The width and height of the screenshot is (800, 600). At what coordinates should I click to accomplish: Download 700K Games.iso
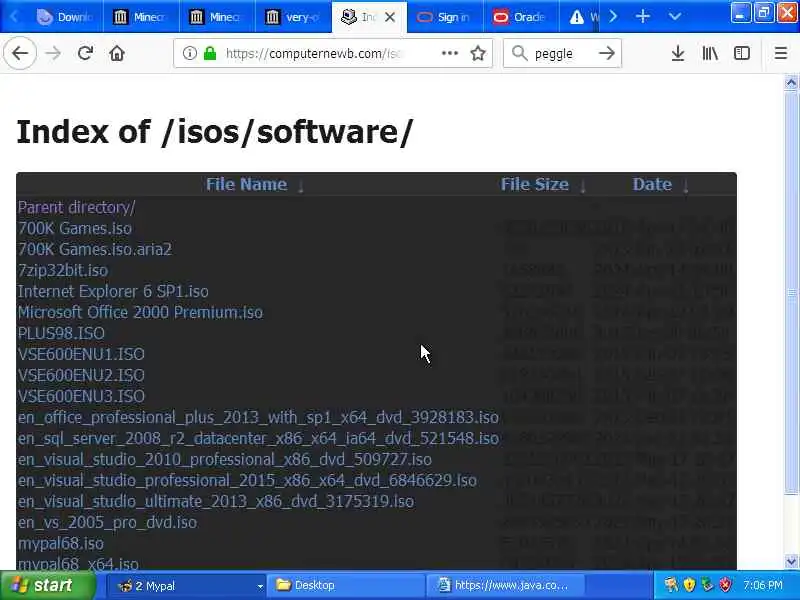74,228
